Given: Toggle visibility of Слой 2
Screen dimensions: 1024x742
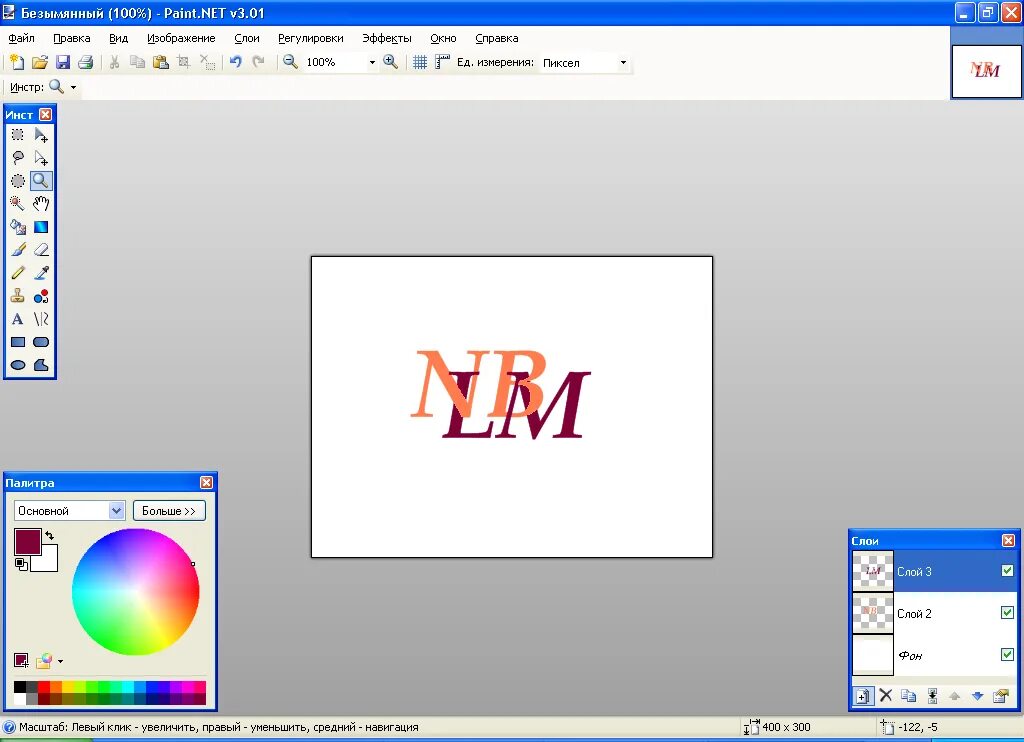Looking at the screenshot, I should pos(1007,613).
